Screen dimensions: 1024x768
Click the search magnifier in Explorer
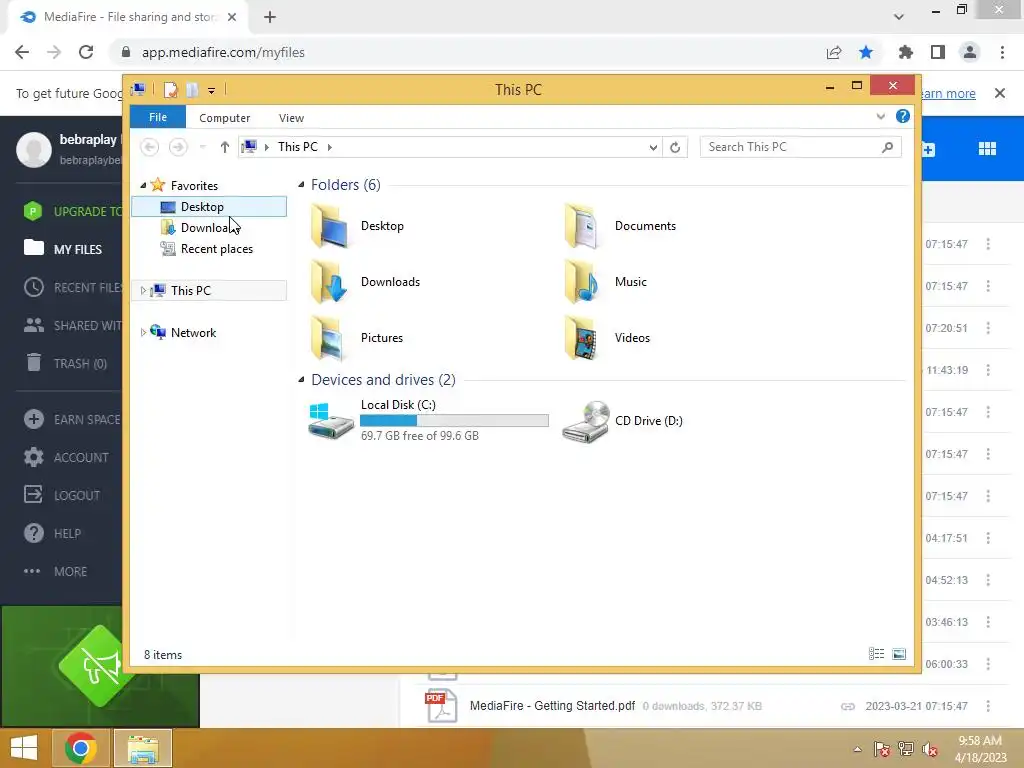coord(888,147)
